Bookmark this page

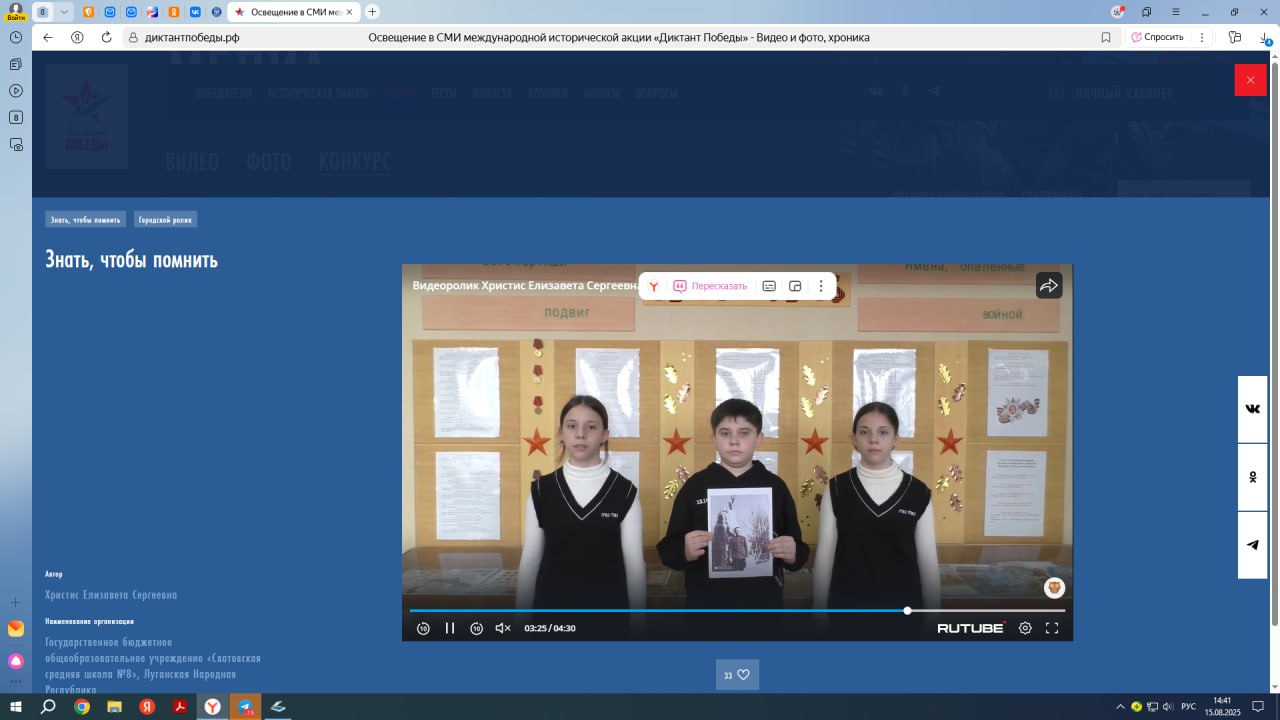pyautogui.click(x=1105, y=37)
